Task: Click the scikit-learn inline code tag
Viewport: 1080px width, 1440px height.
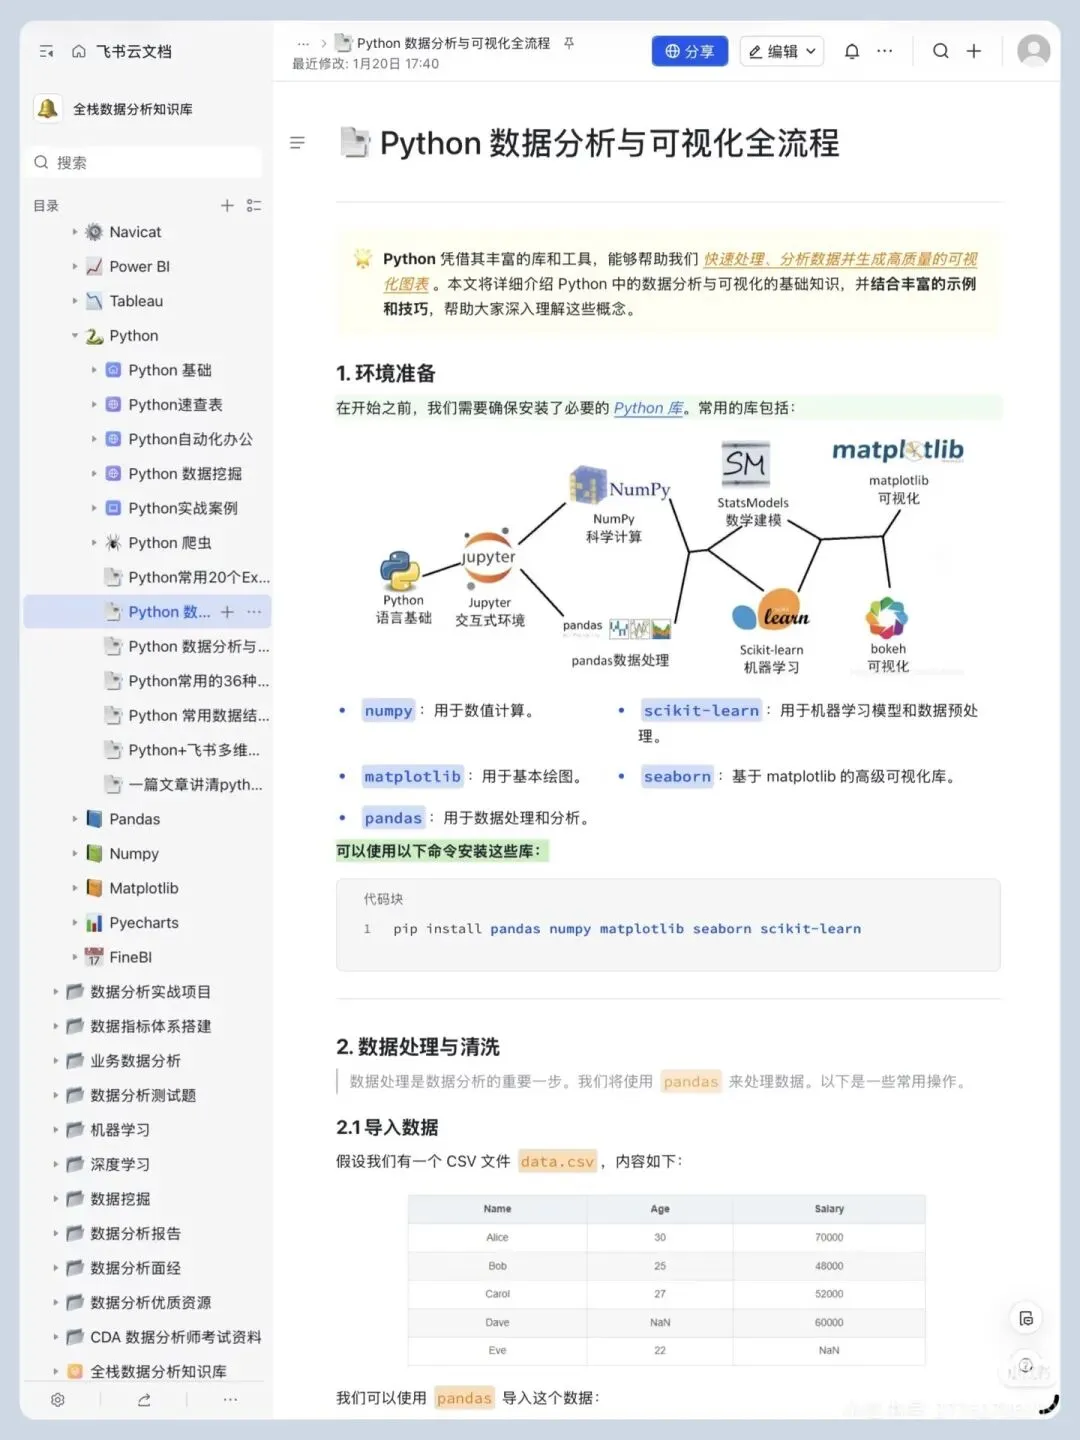Action: coord(701,711)
